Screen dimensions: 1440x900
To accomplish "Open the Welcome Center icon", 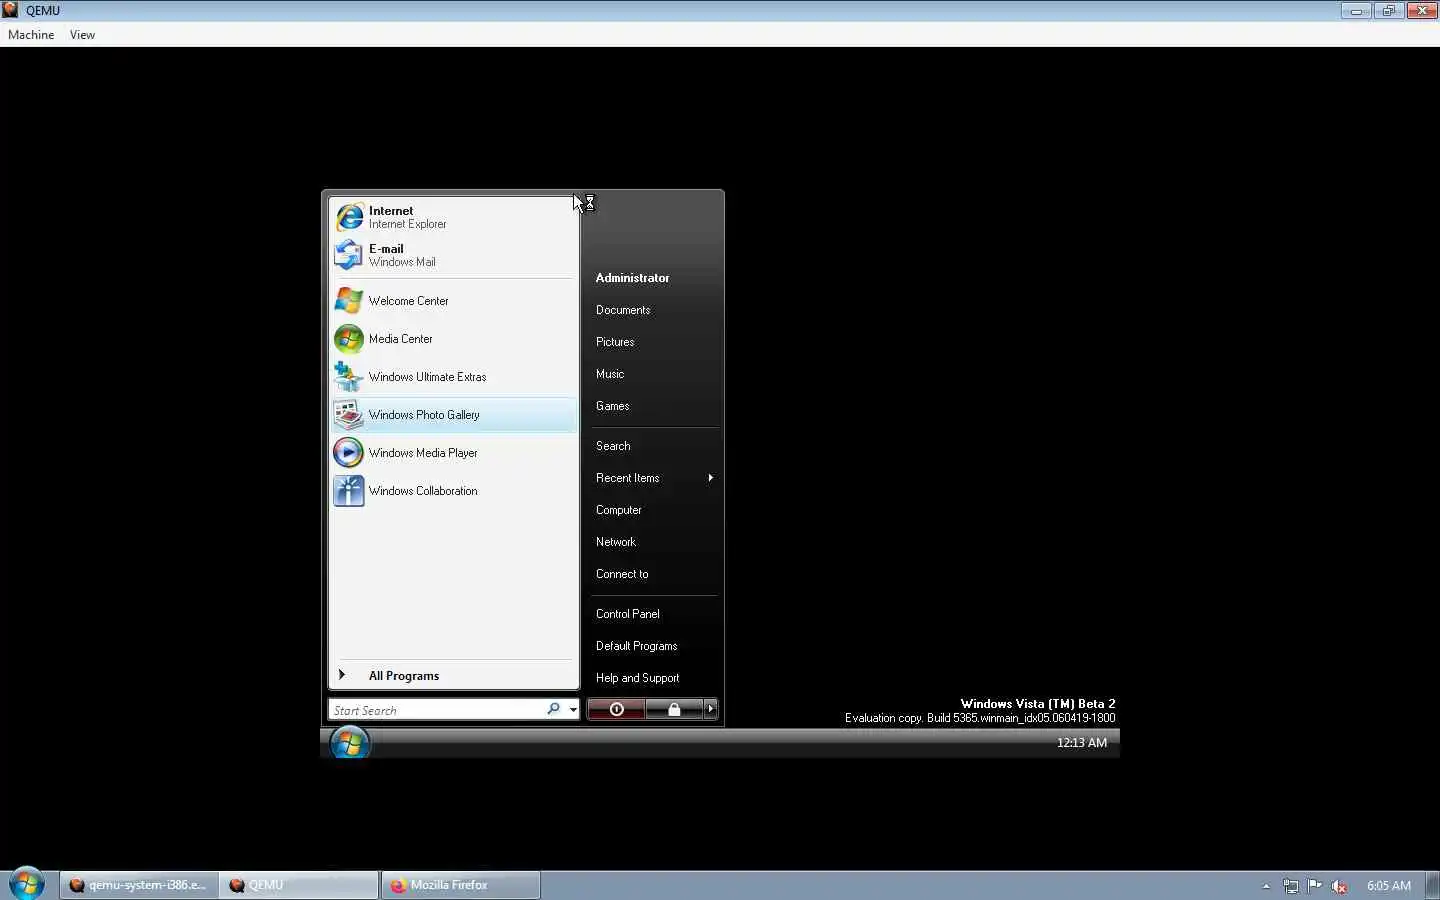I will click(x=349, y=300).
